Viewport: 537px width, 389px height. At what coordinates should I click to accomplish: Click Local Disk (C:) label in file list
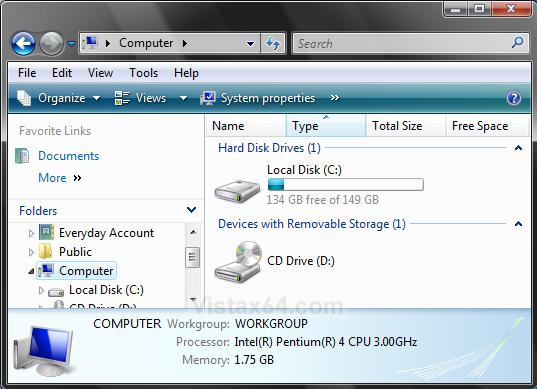click(304, 170)
